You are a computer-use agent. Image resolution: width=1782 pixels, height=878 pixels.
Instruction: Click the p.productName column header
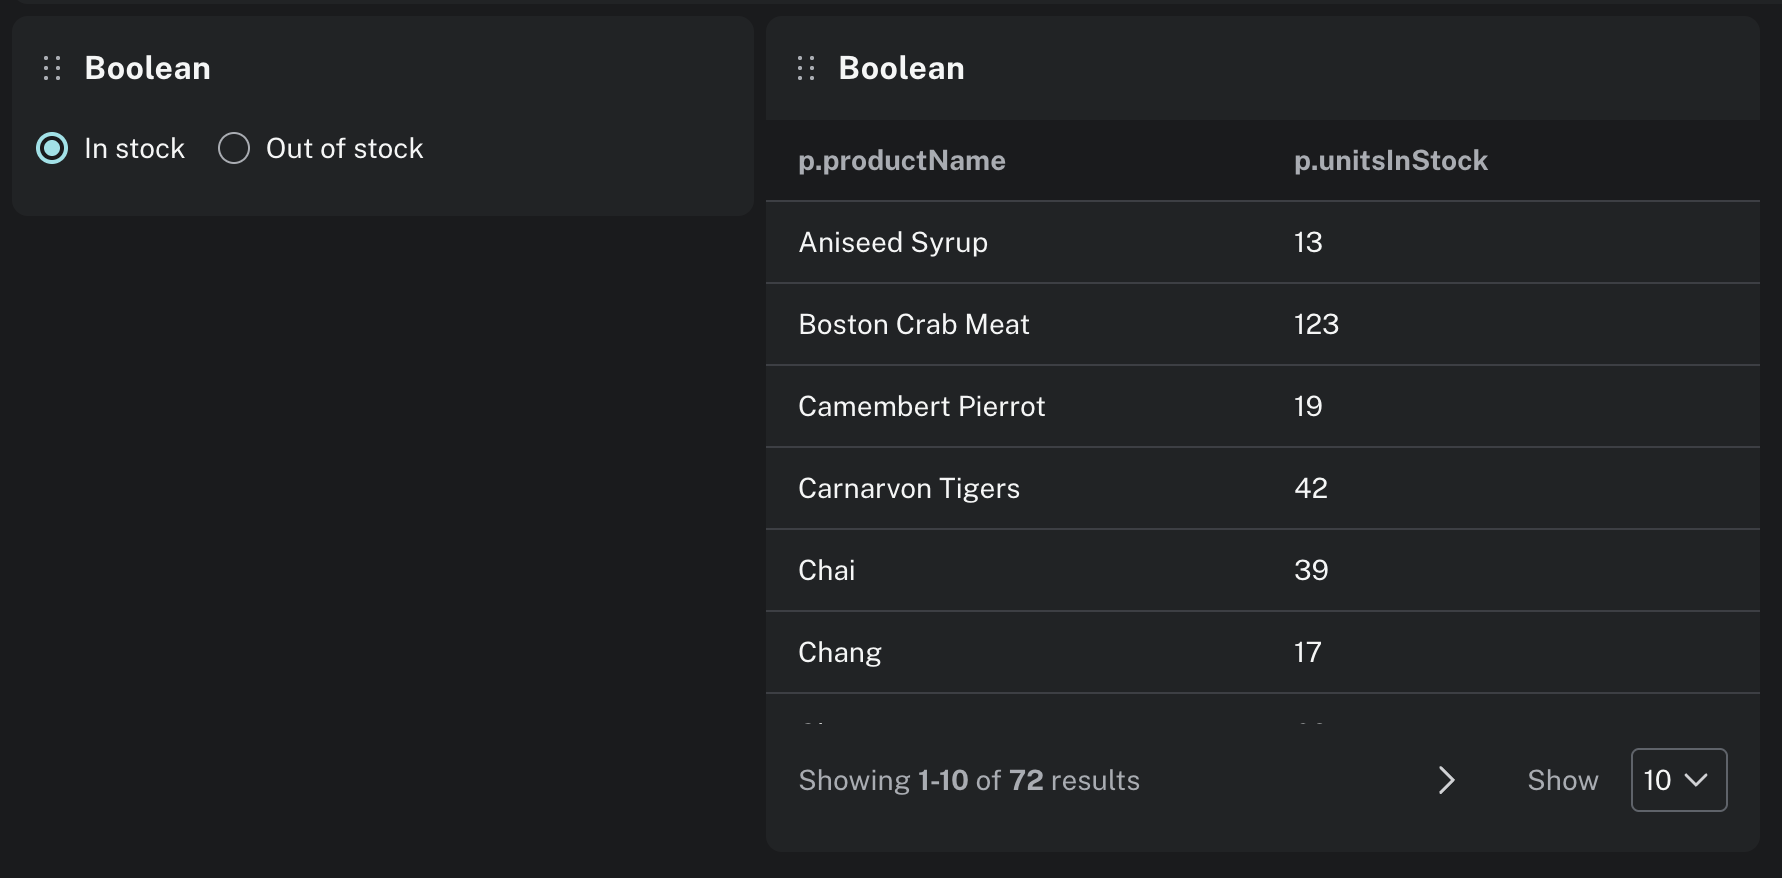click(x=902, y=160)
